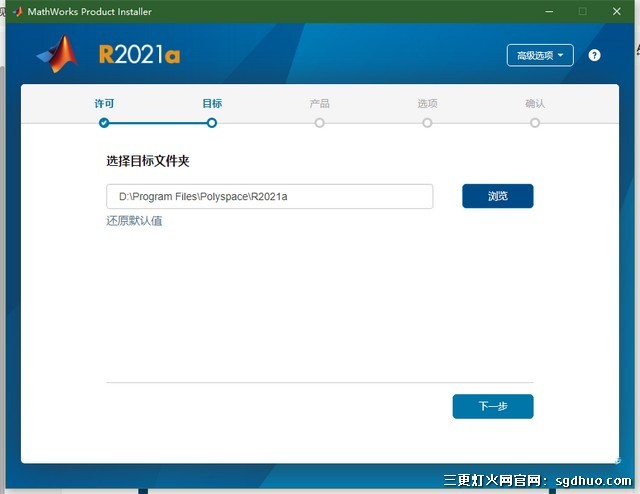Close the MathWorks Product Installer window
Screen dimensions: 640x494
617,11
